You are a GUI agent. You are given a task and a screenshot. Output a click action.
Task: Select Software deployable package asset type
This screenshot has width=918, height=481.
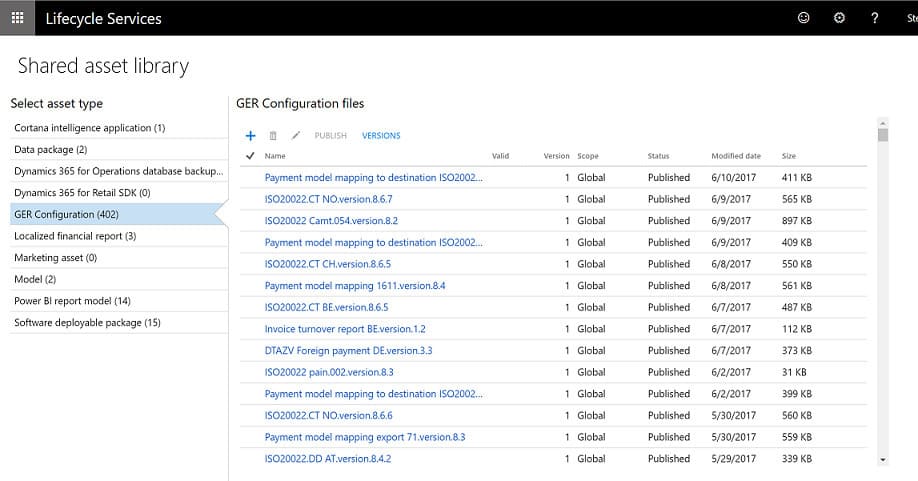[x=87, y=323]
